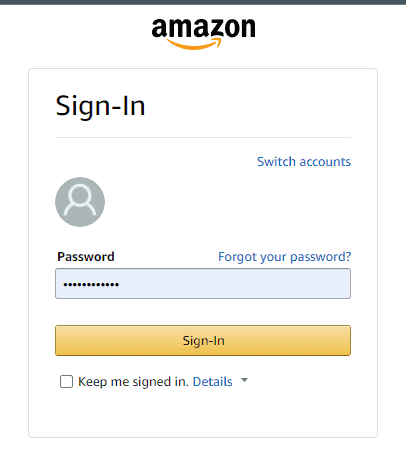Click the orange smile arrow under amazon

(194, 44)
